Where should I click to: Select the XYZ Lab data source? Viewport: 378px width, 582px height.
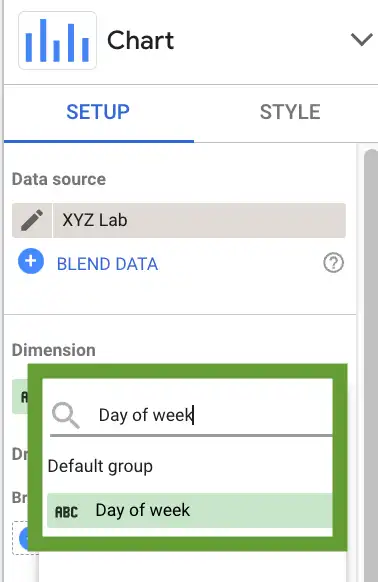pos(199,220)
